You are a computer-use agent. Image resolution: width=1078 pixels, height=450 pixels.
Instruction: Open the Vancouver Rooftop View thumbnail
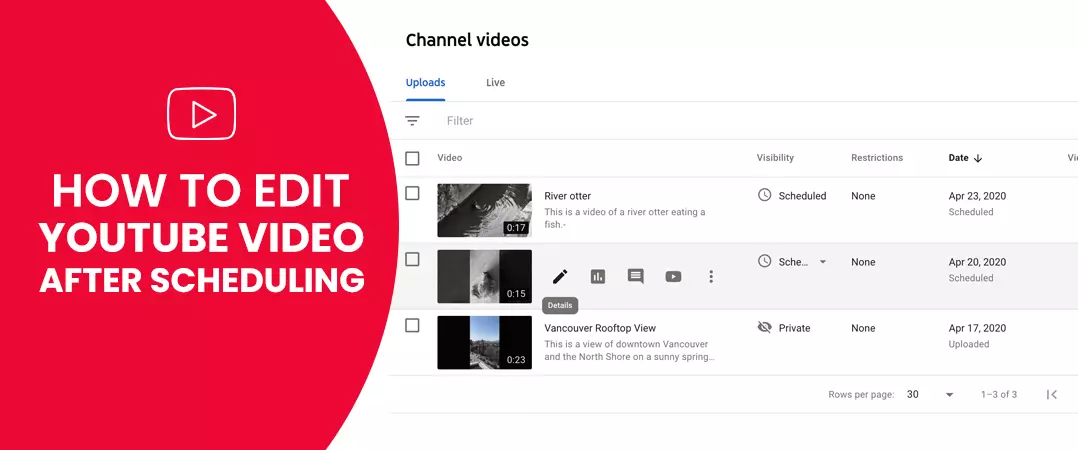pyautogui.click(x=484, y=342)
